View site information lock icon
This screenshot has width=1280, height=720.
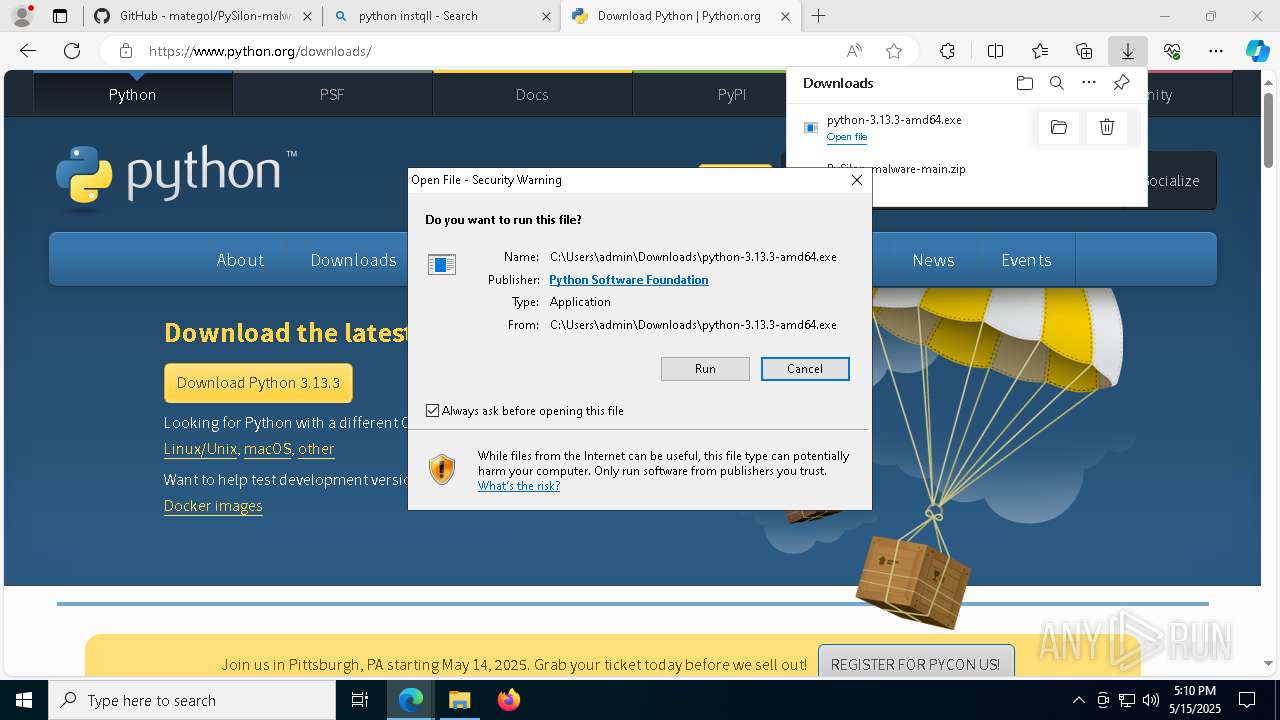125,51
